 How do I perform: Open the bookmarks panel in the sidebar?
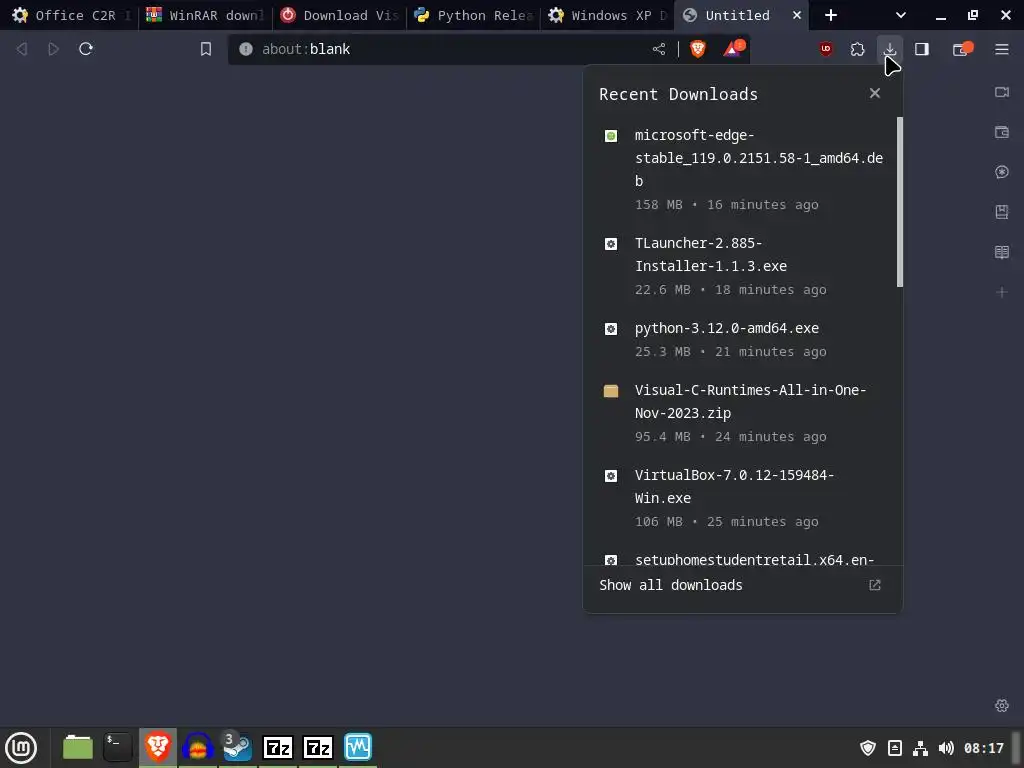point(1002,212)
